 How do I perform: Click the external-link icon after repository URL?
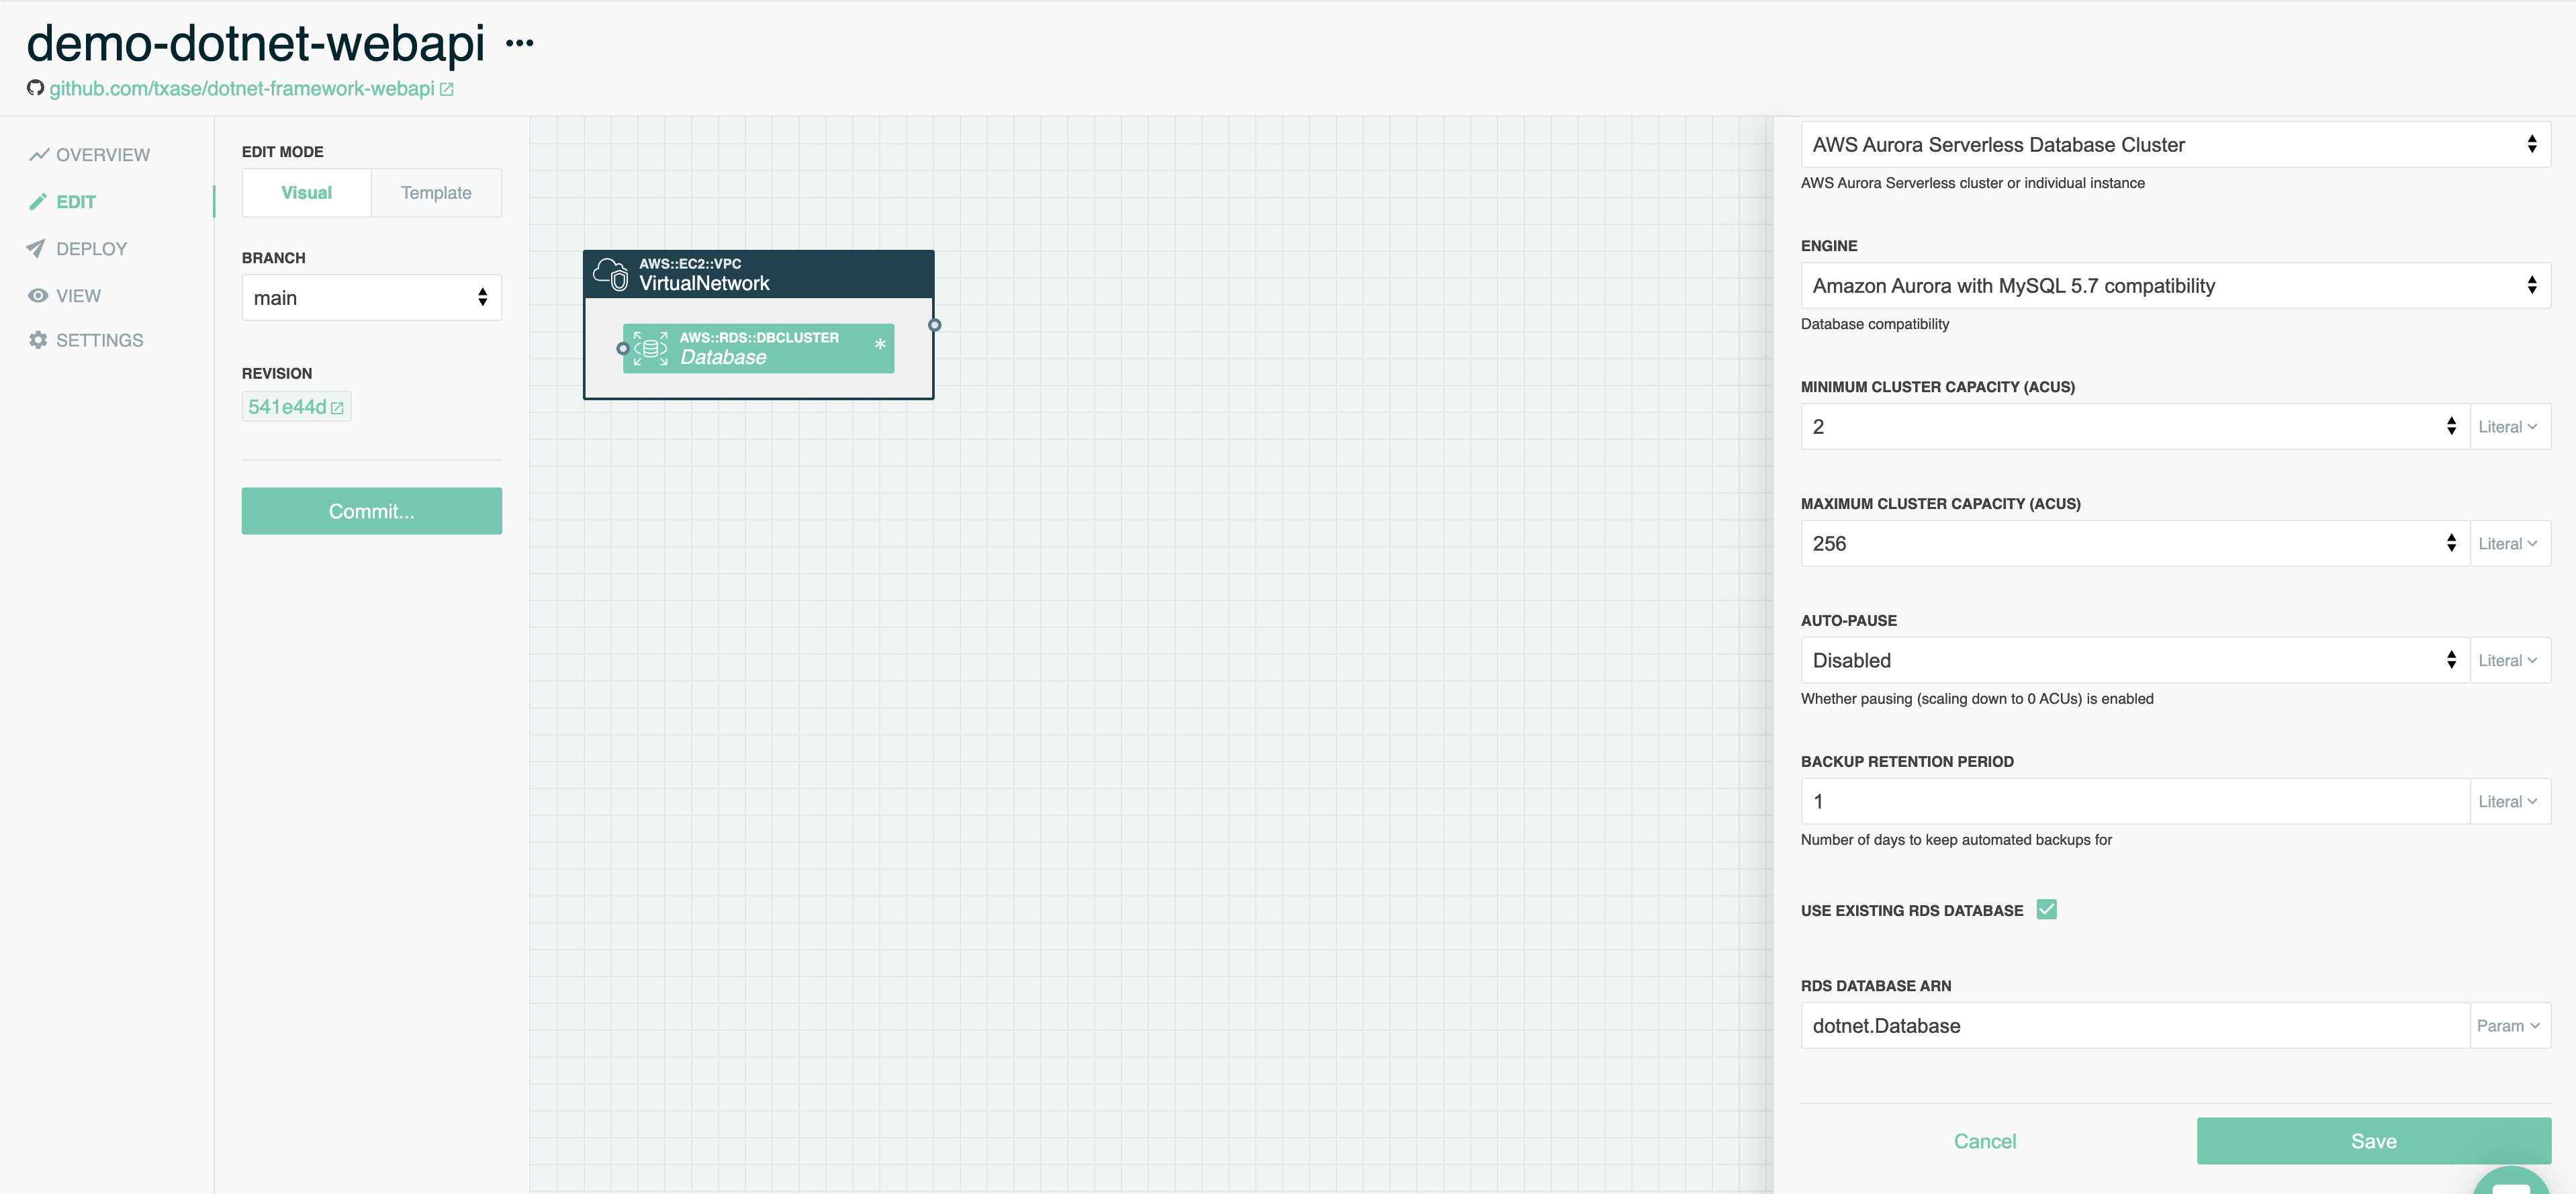[447, 89]
